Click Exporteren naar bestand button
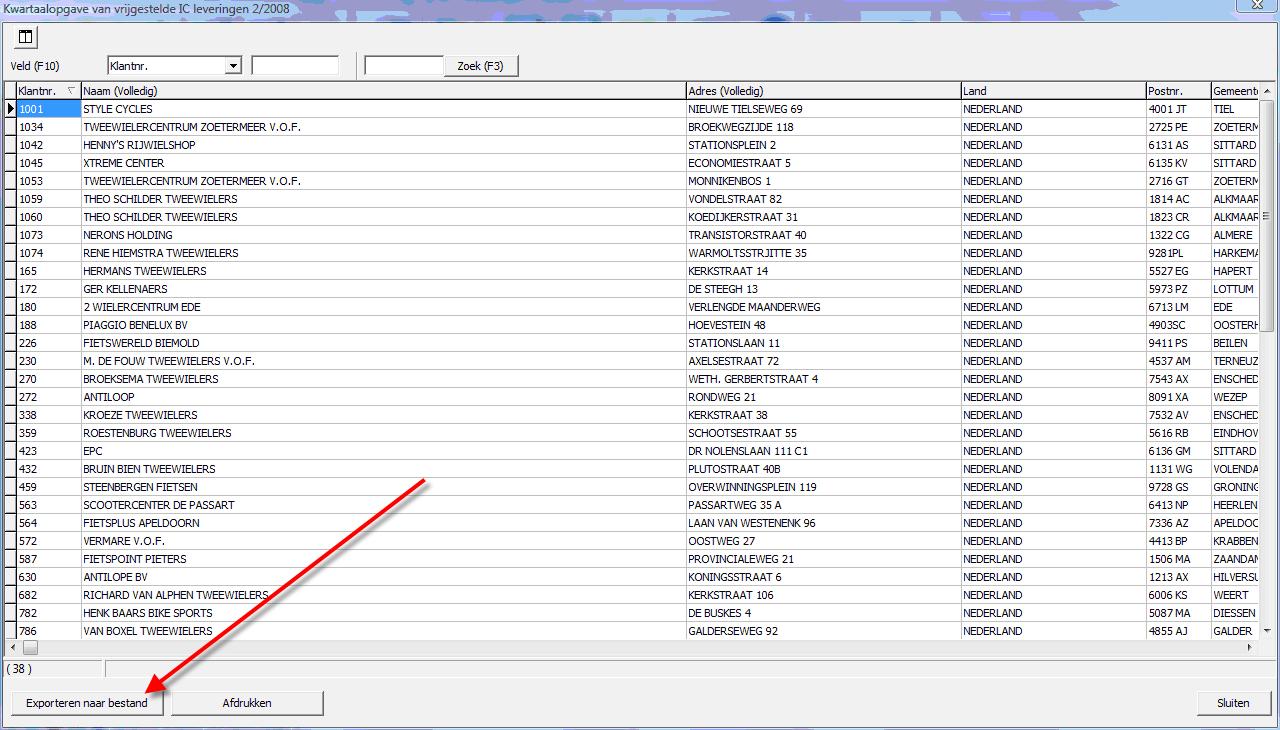Screen dimensions: 1280x730 87,703
